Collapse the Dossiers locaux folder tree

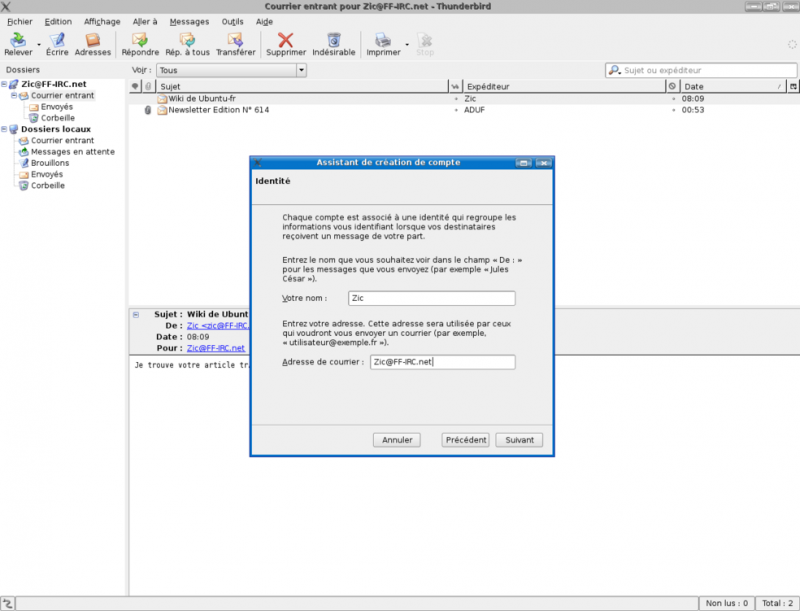[x=5, y=129]
